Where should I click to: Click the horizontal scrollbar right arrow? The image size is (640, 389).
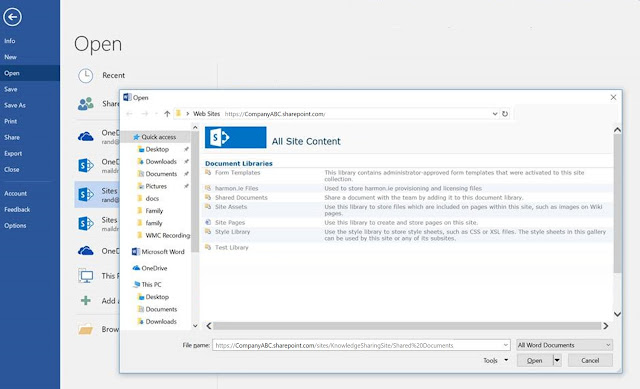(x=606, y=326)
